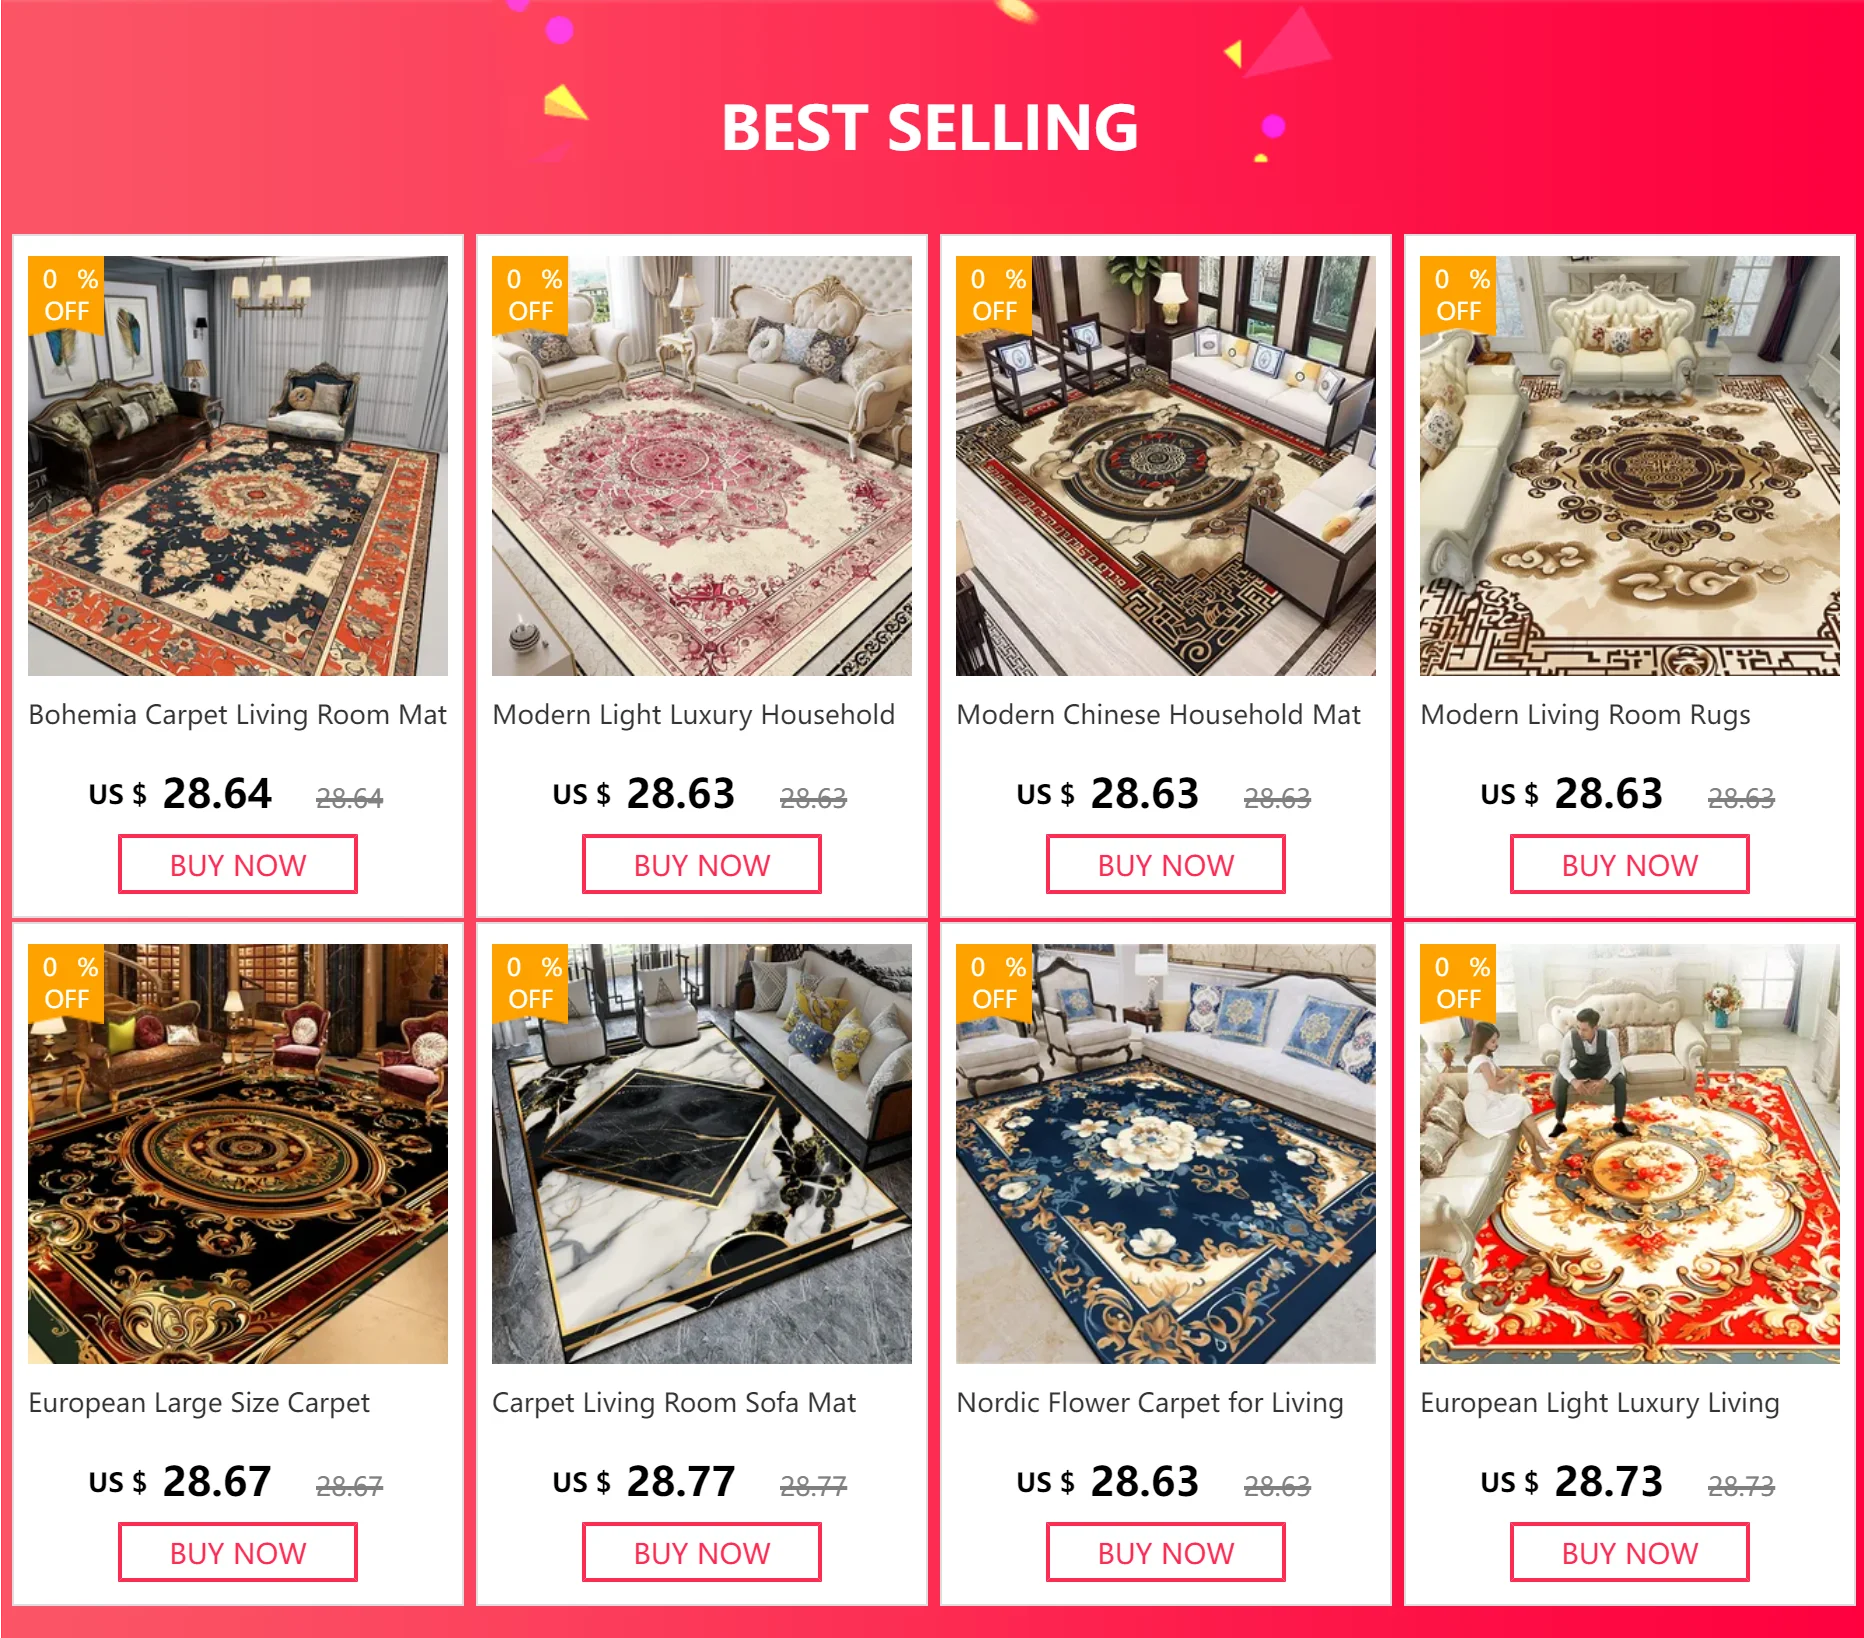
Task: Buy the European Light Luxury Living rug
Action: coord(1630,1553)
